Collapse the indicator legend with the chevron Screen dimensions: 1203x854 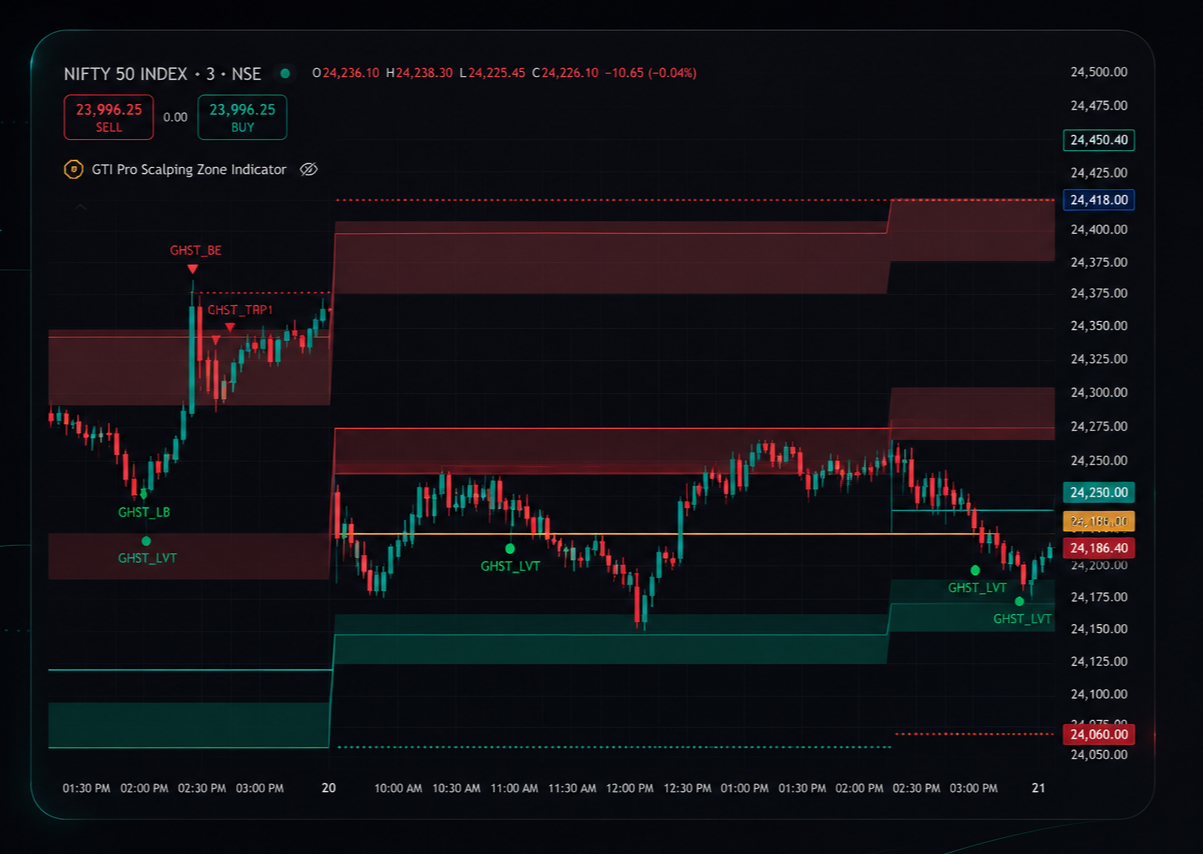pyautogui.click(x=81, y=207)
